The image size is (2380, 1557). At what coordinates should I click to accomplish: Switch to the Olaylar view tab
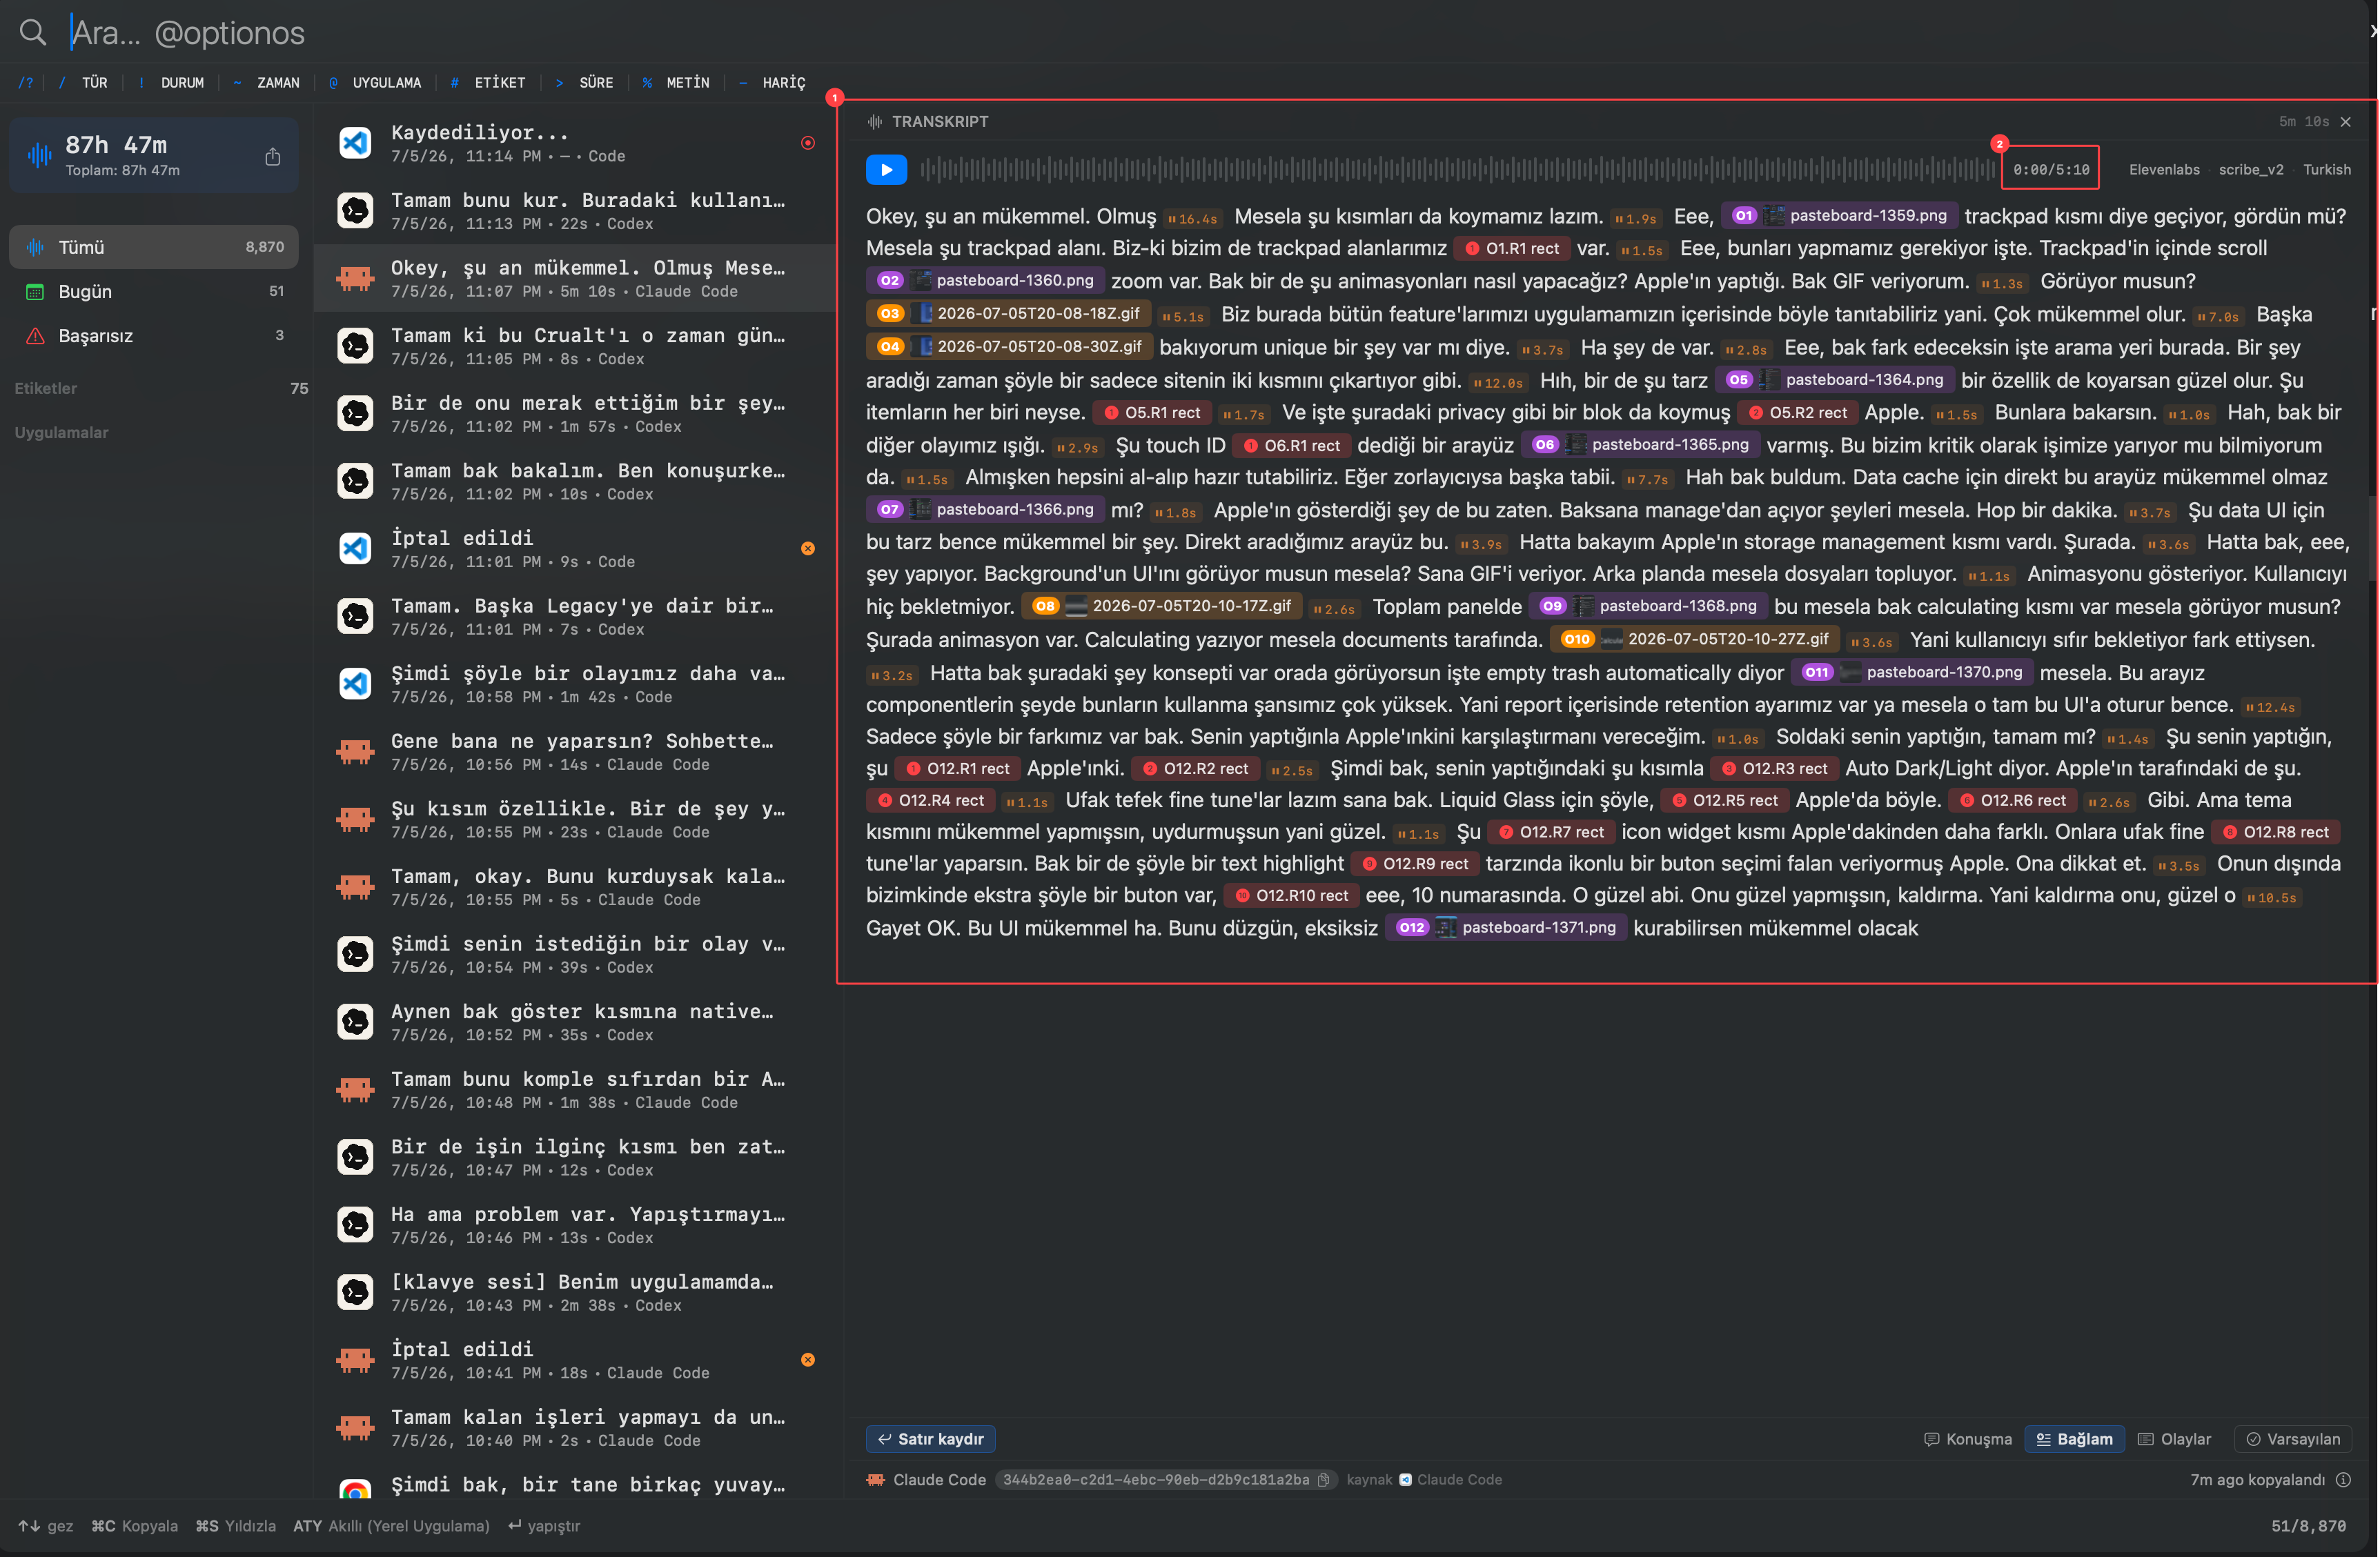click(2174, 1438)
